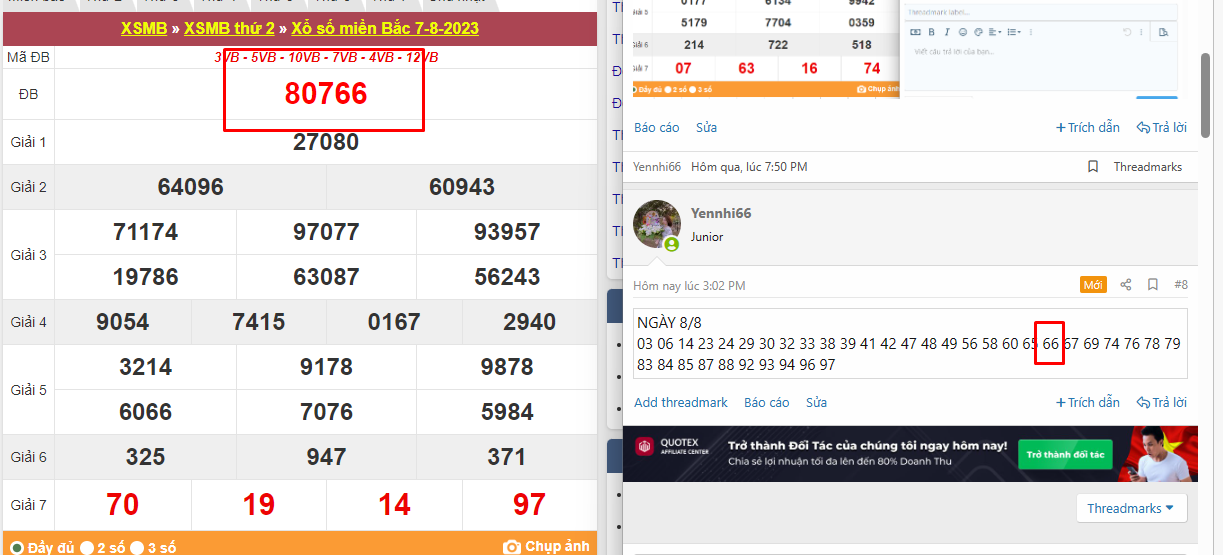Click Trả lời under post #8
This screenshot has width=1223, height=555.
(x=1162, y=402)
